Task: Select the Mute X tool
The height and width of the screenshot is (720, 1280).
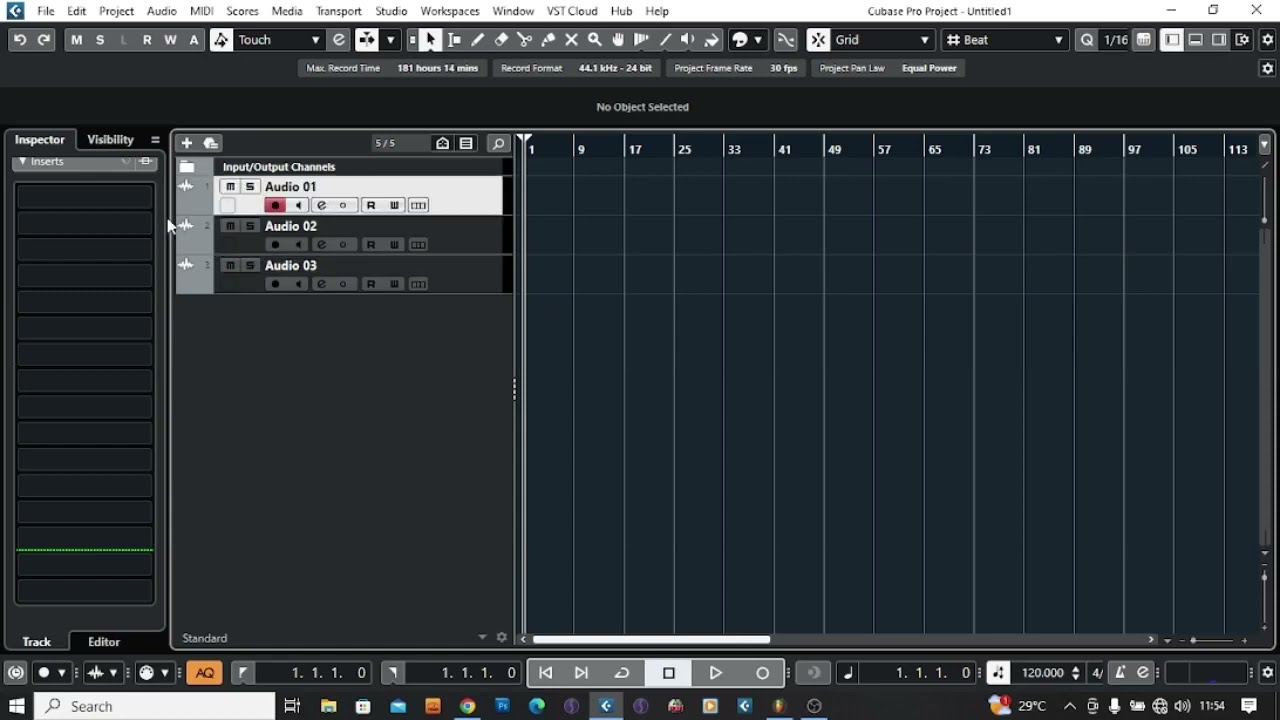Action: coord(571,40)
